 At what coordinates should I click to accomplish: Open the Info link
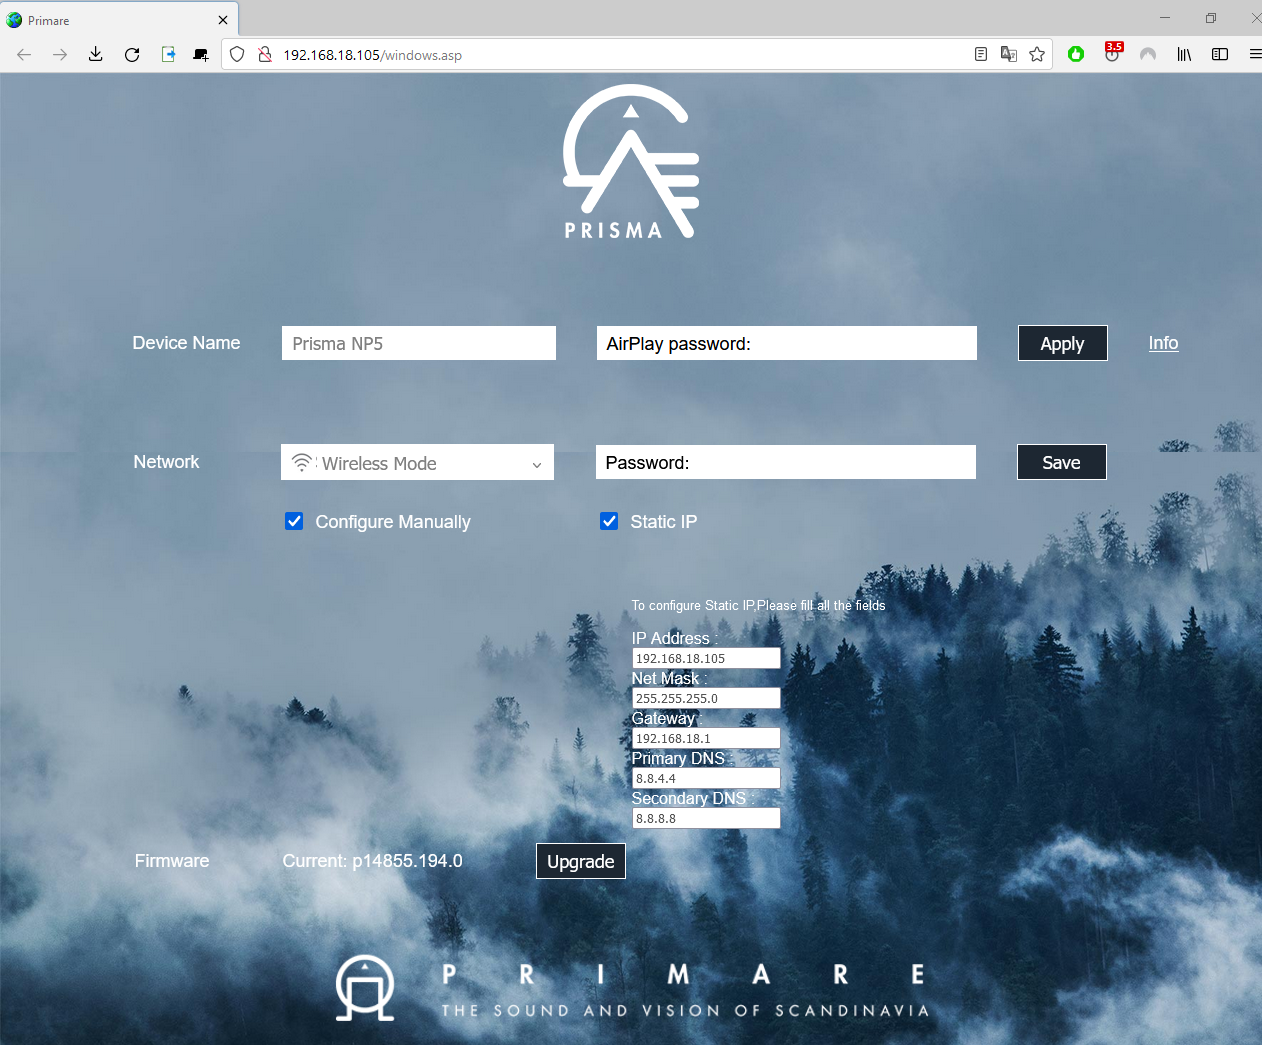(1163, 343)
